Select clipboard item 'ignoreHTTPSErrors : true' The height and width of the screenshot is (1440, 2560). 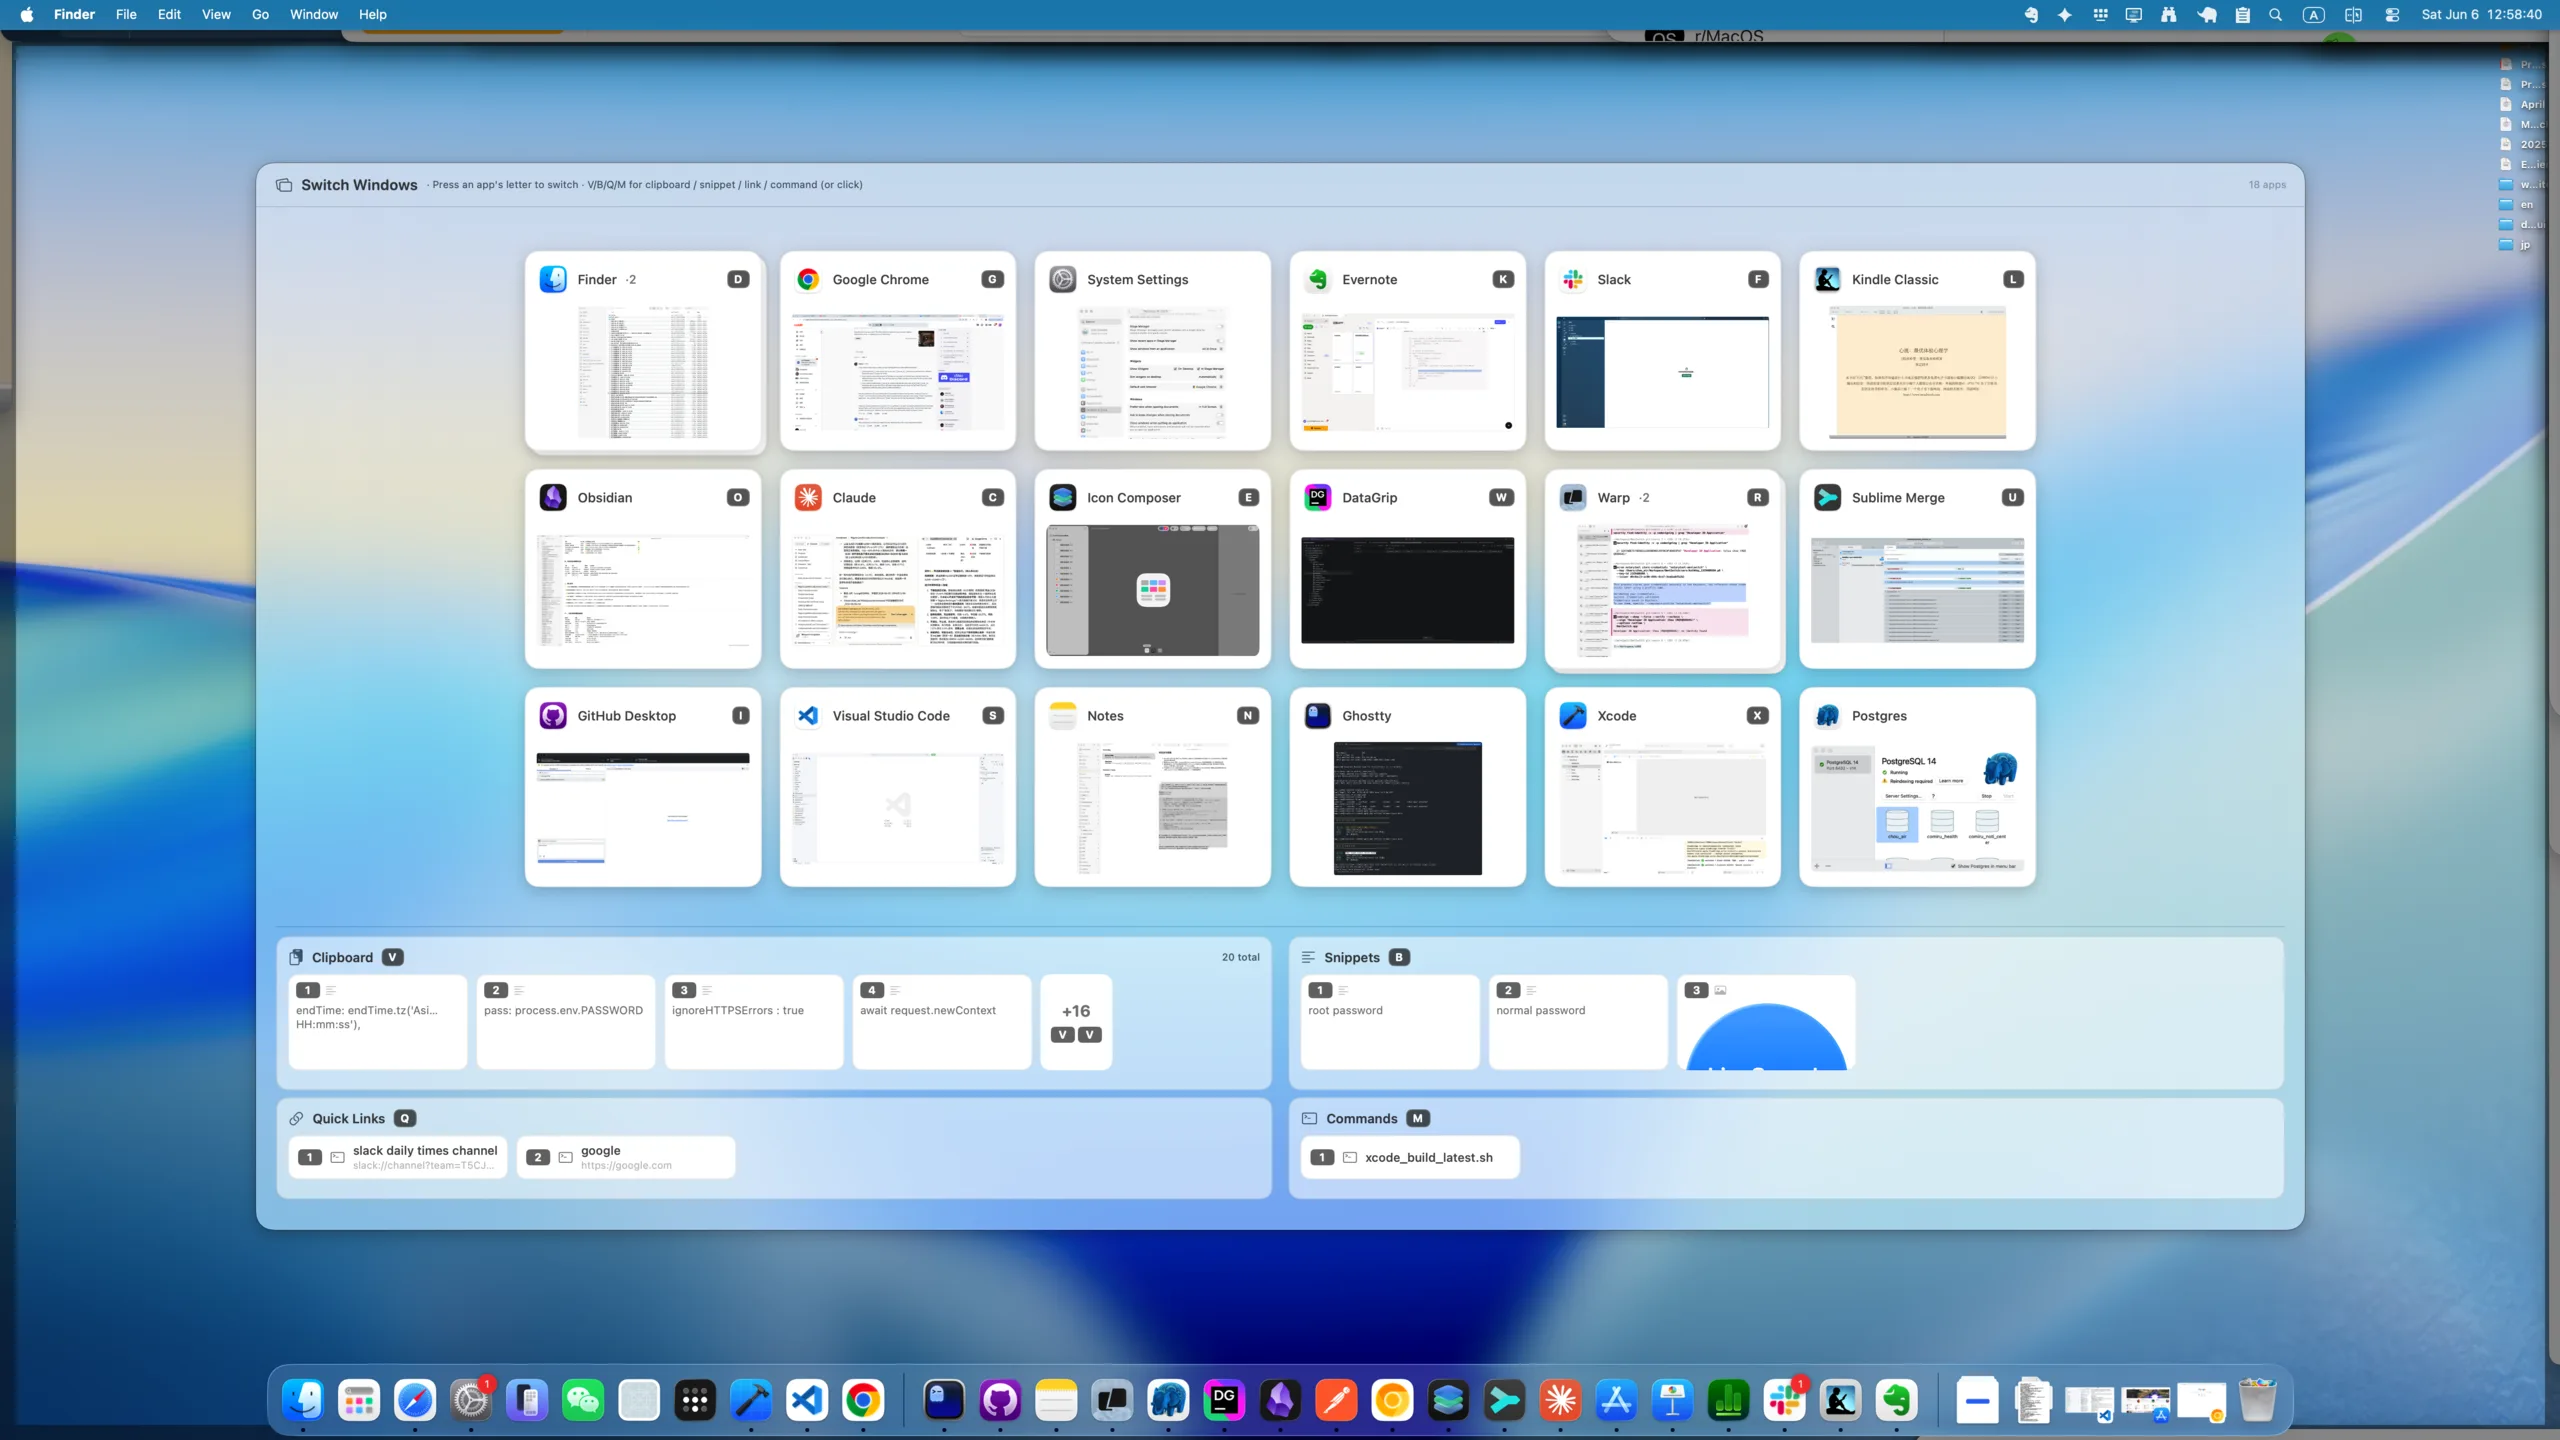click(x=753, y=1022)
